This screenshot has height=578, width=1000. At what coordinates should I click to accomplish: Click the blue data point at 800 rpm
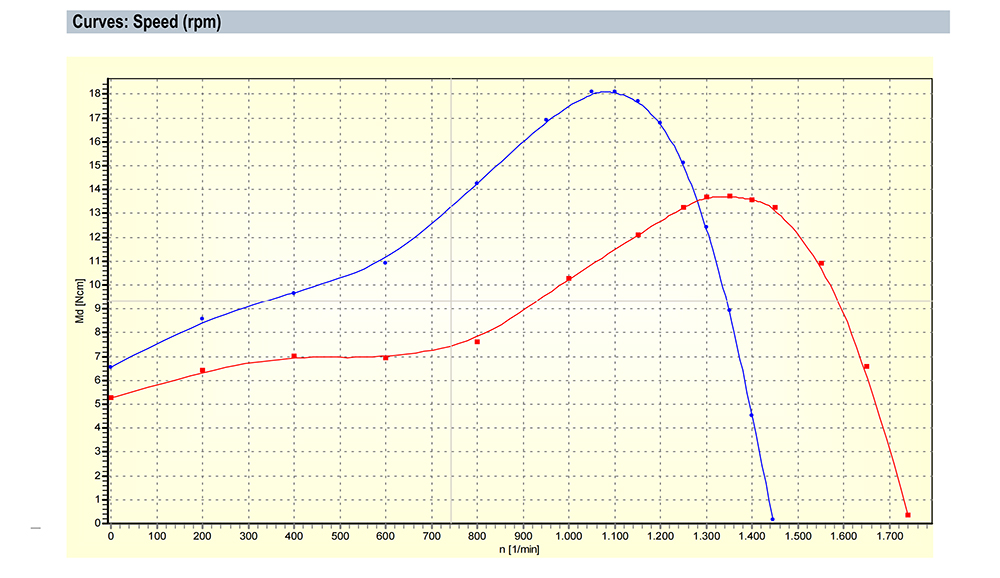[477, 183]
